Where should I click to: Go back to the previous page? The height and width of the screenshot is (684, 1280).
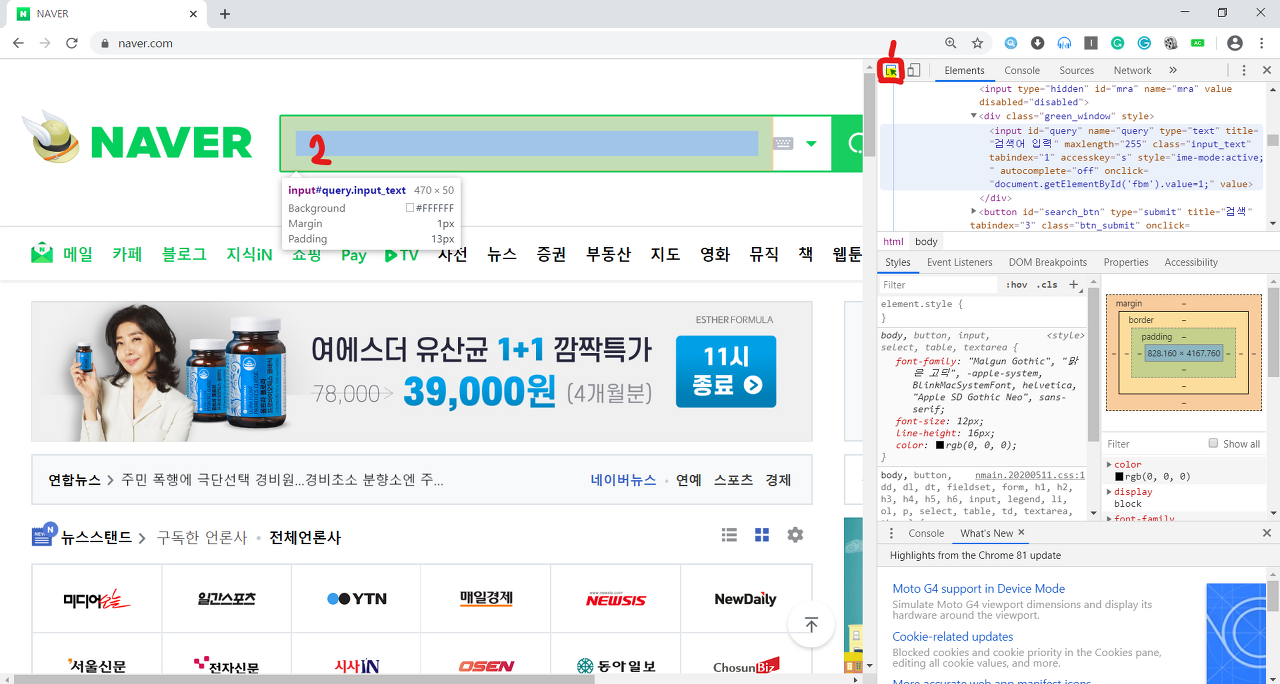18,43
